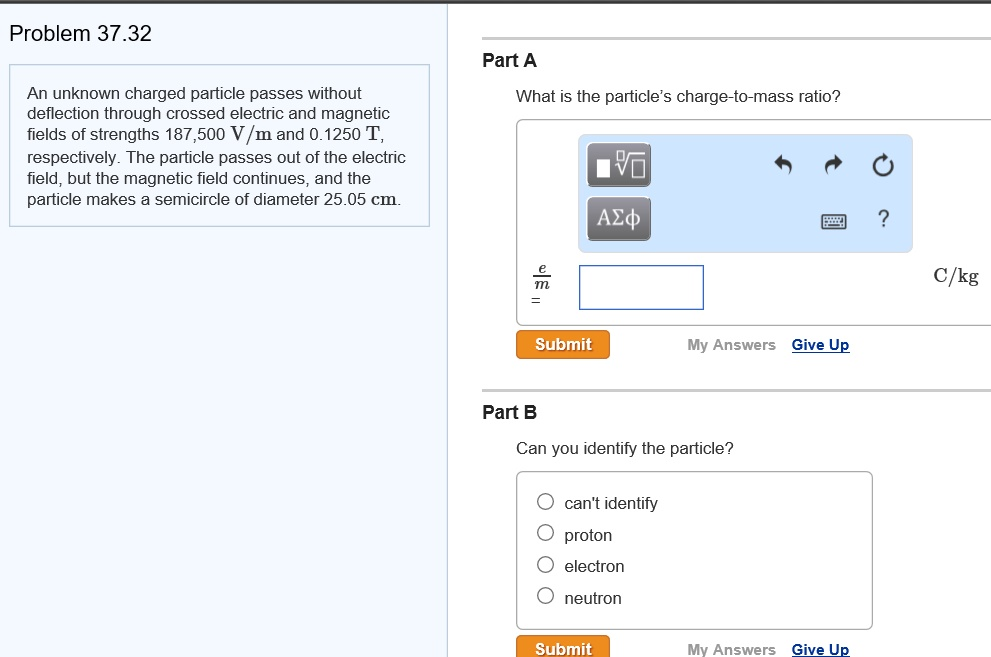Click Give Up for Part A

tap(820, 344)
